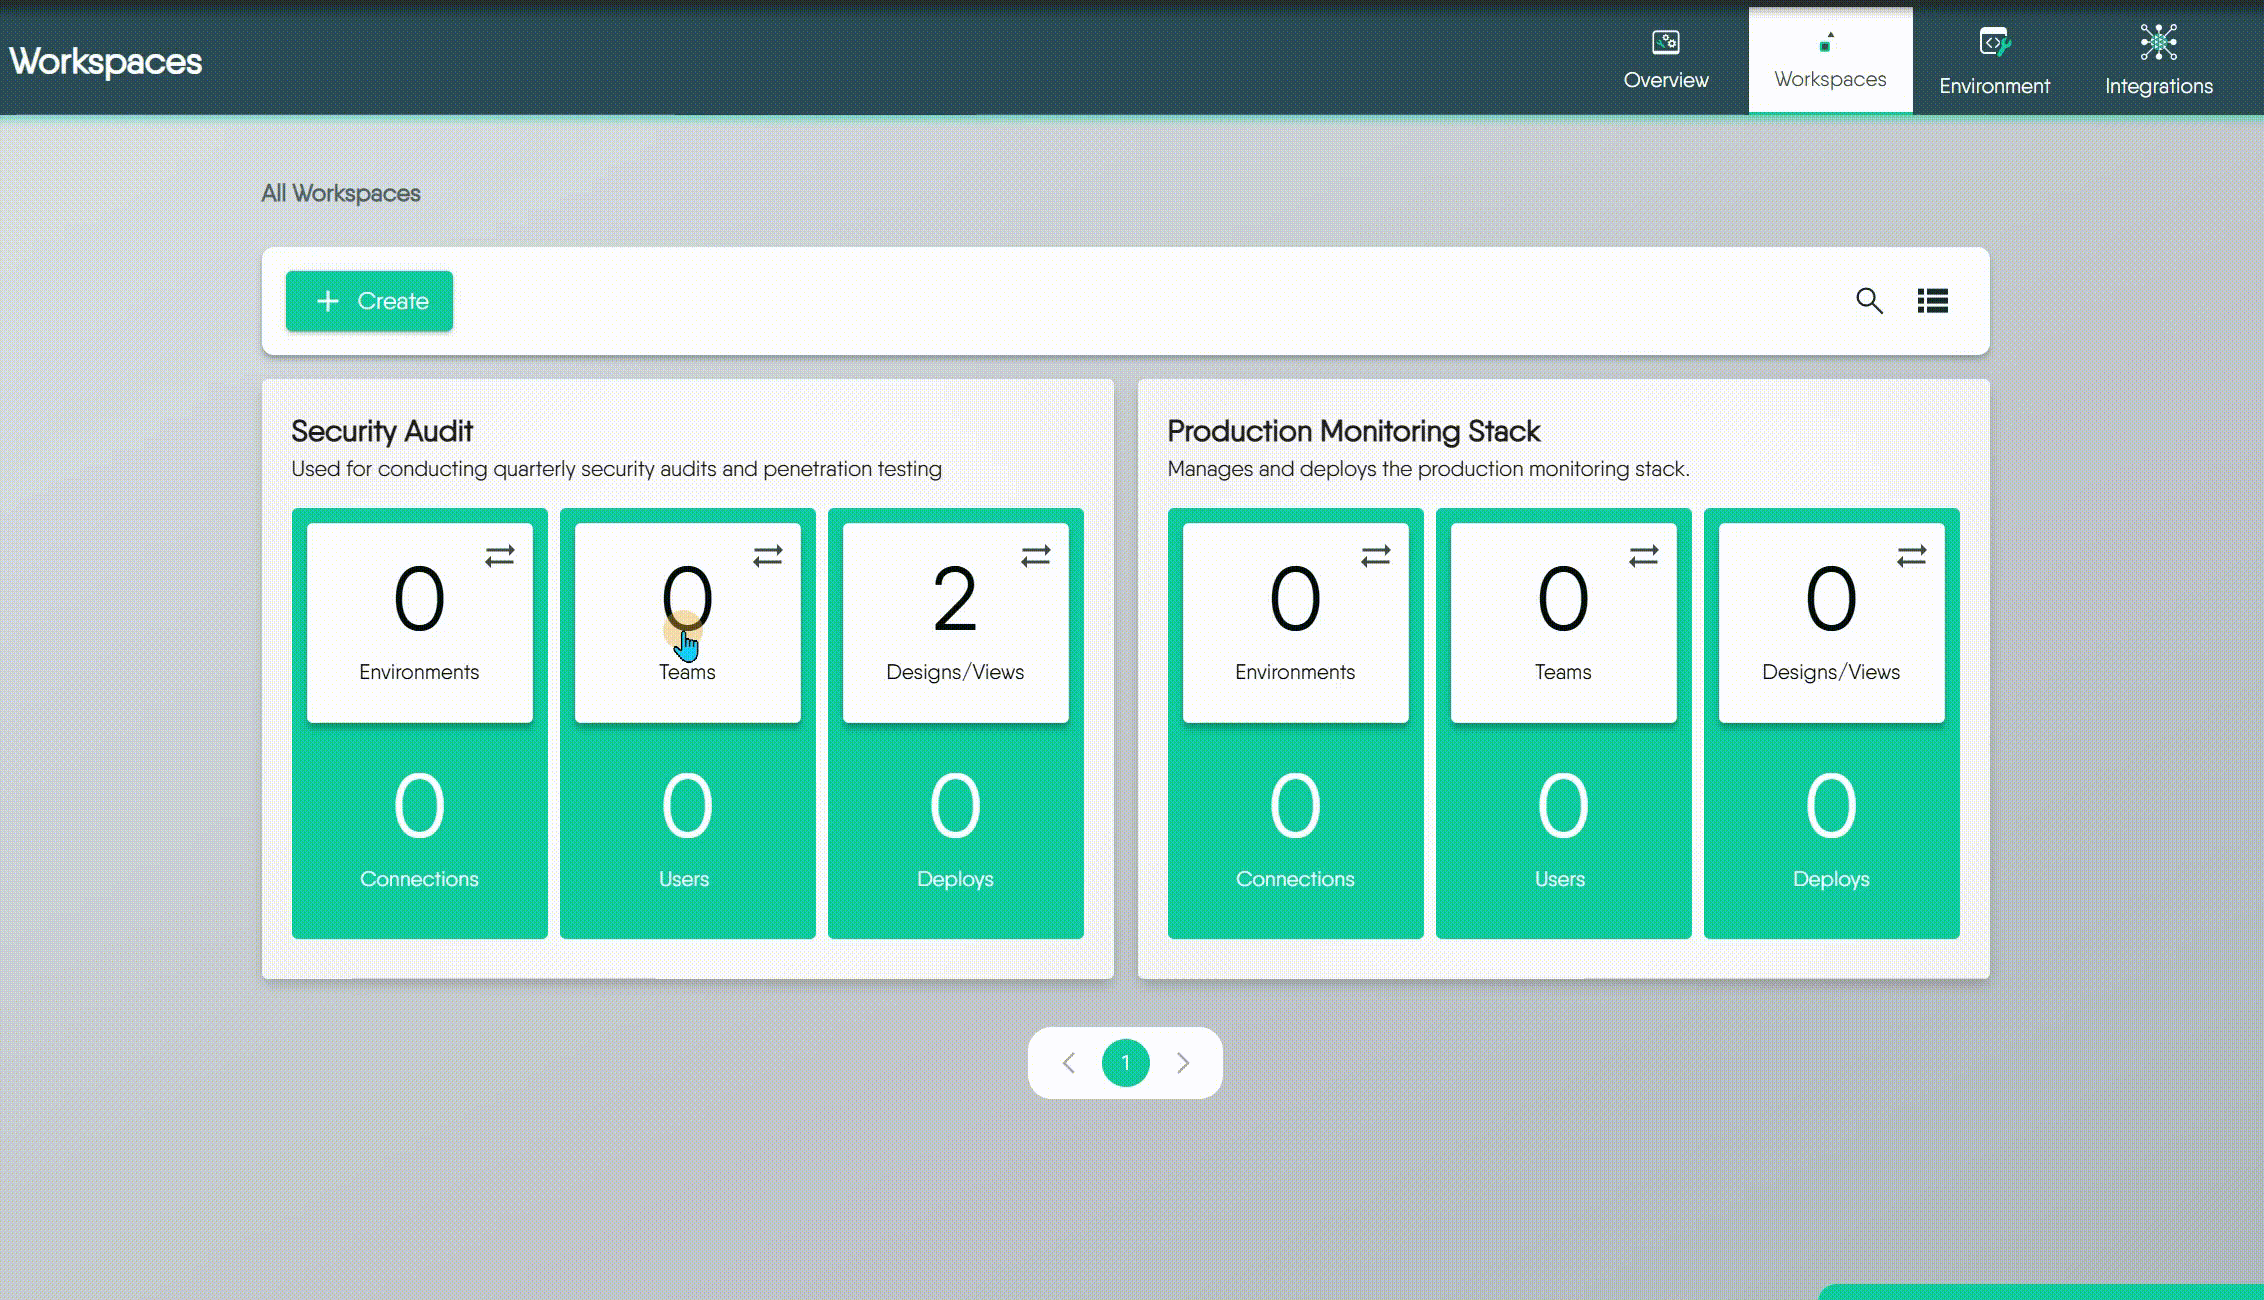This screenshot has width=2264, height=1300.
Task: Select pagination page 1
Action: (x=1126, y=1063)
